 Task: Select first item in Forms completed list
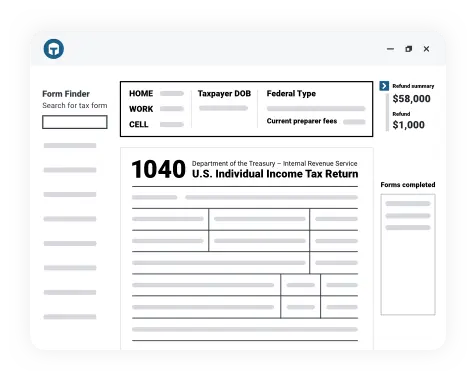(408, 204)
